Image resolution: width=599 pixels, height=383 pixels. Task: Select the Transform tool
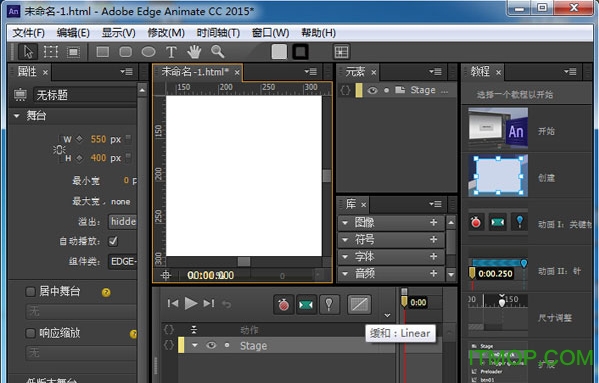coord(50,52)
